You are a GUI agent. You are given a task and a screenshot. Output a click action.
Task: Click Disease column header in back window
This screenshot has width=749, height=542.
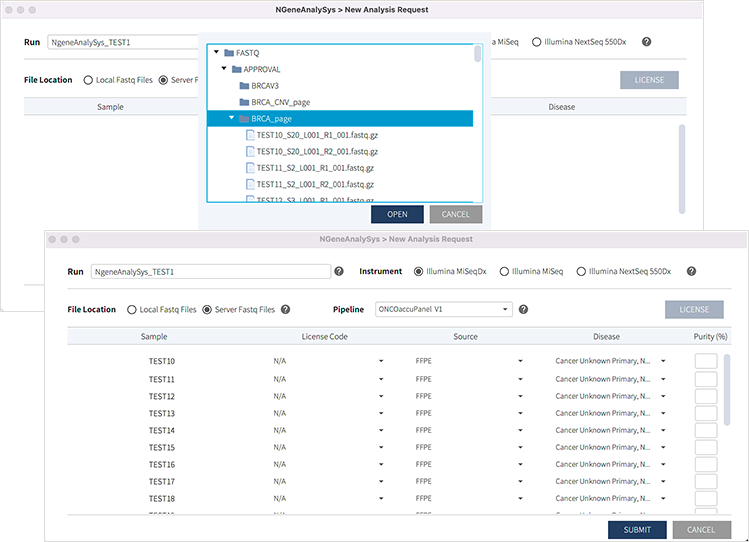(x=561, y=107)
